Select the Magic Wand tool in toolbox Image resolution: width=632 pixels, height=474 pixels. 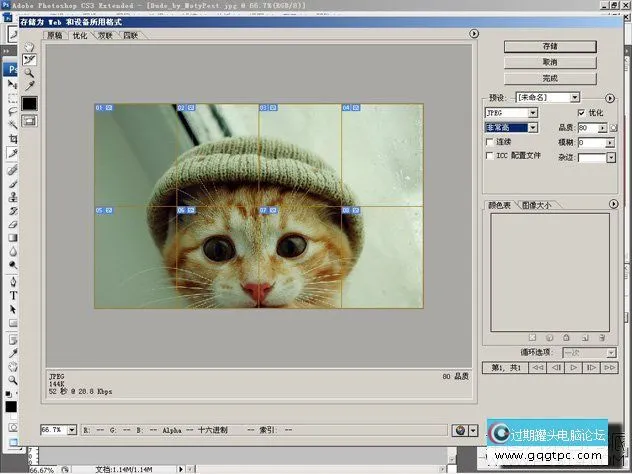tap(12, 125)
